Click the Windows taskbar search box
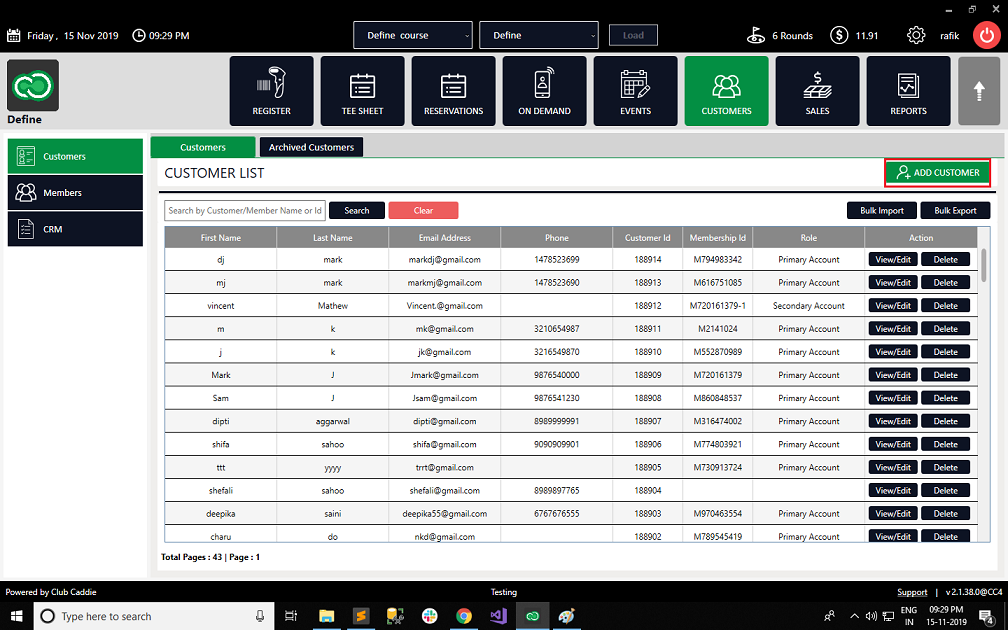Screen dimensions: 1008x630 point(154,616)
